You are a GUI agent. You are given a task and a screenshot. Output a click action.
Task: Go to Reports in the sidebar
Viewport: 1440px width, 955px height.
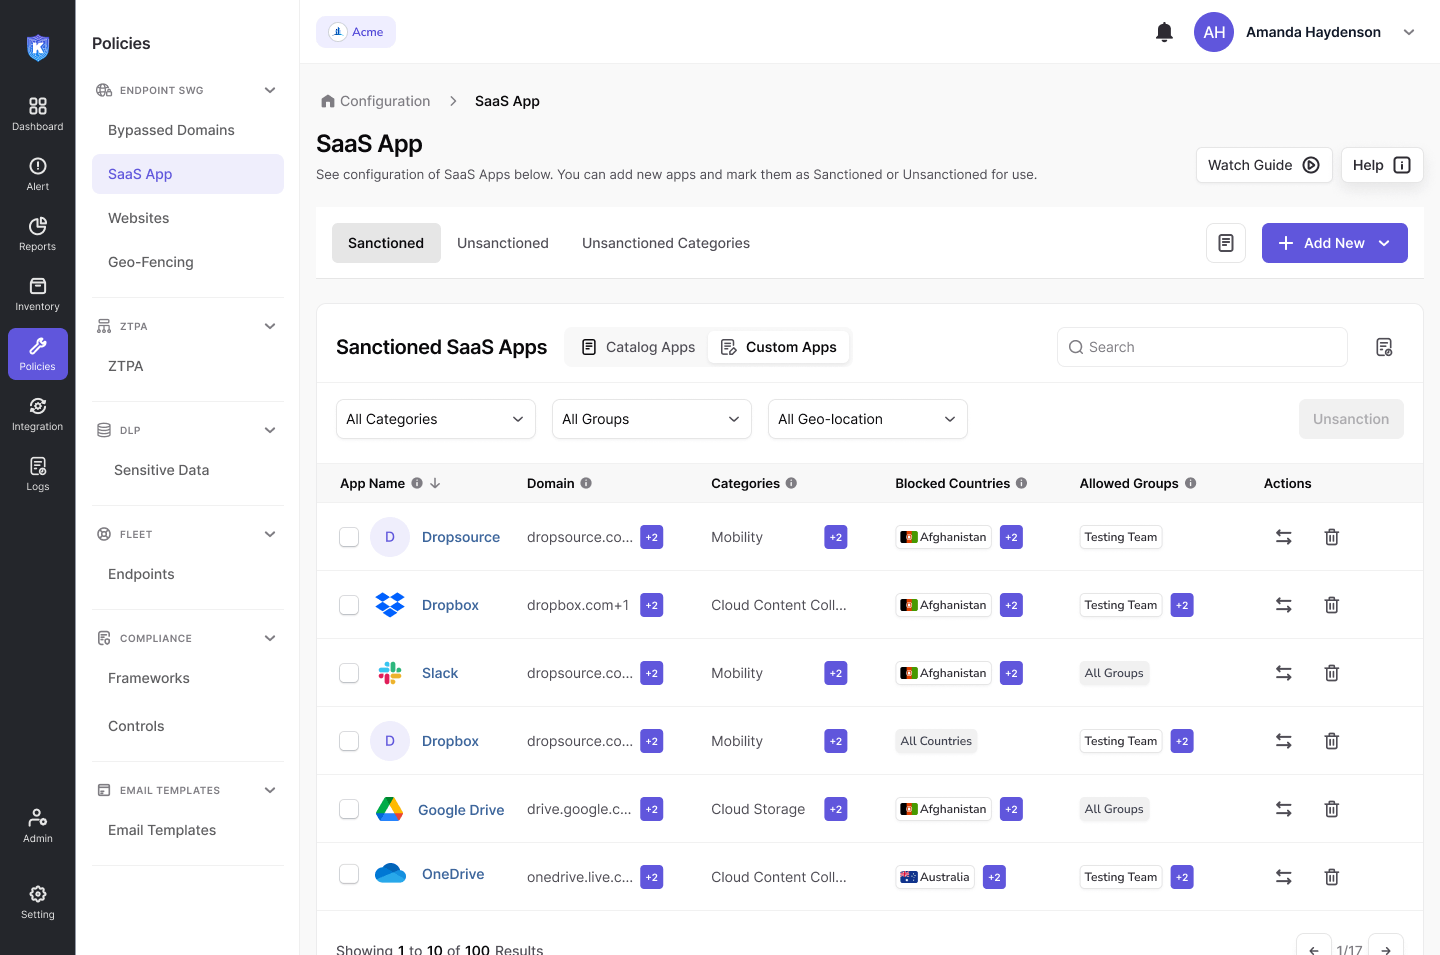(x=38, y=234)
